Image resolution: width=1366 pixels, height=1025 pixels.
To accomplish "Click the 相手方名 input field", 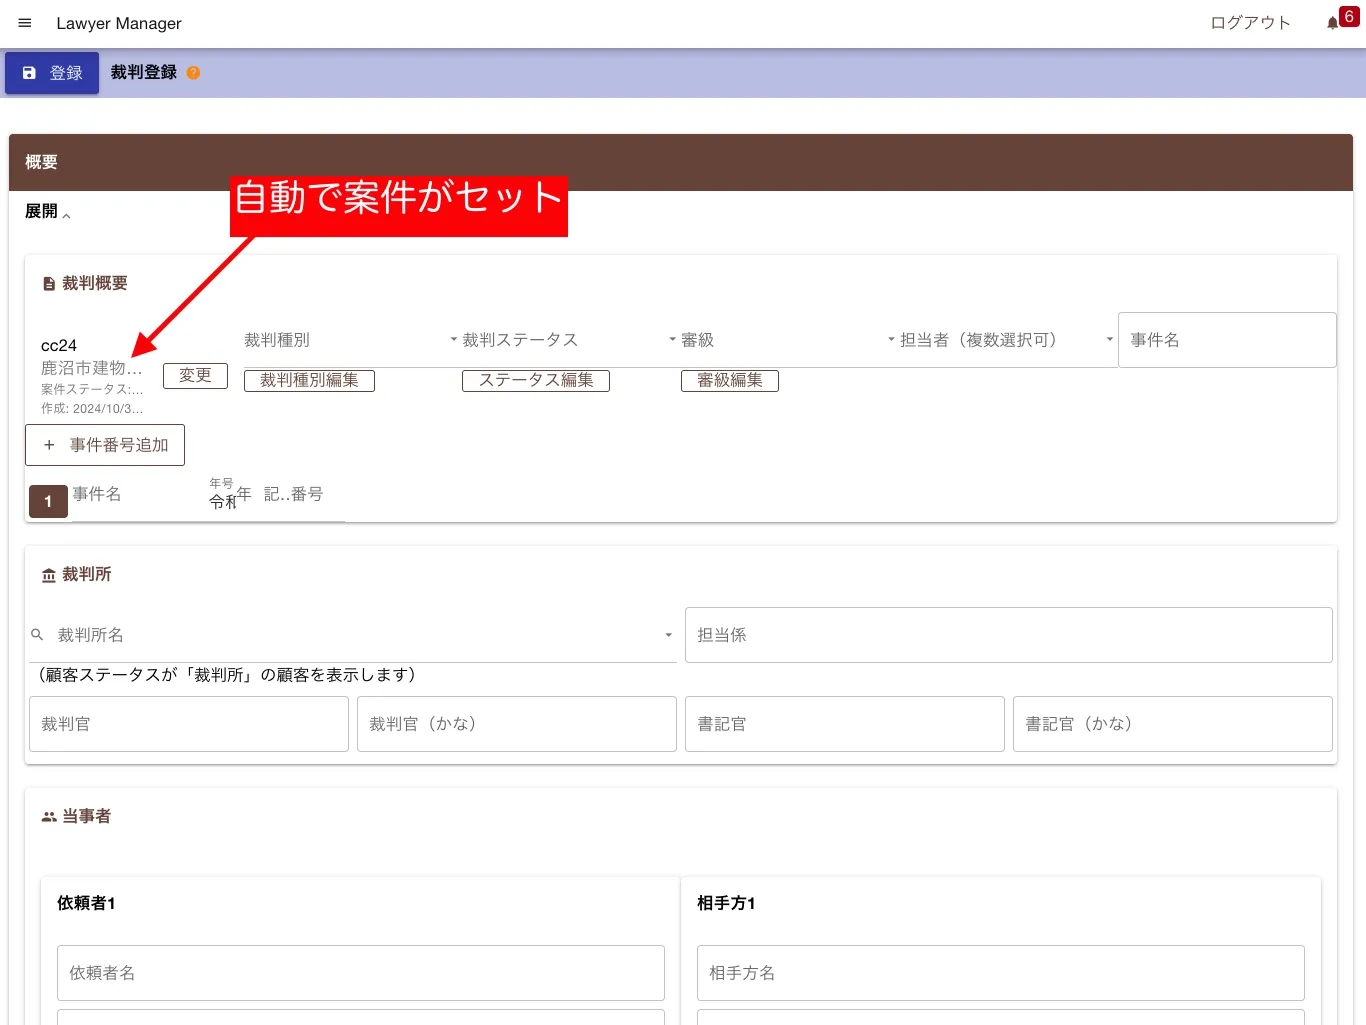I will pos(1001,973).
